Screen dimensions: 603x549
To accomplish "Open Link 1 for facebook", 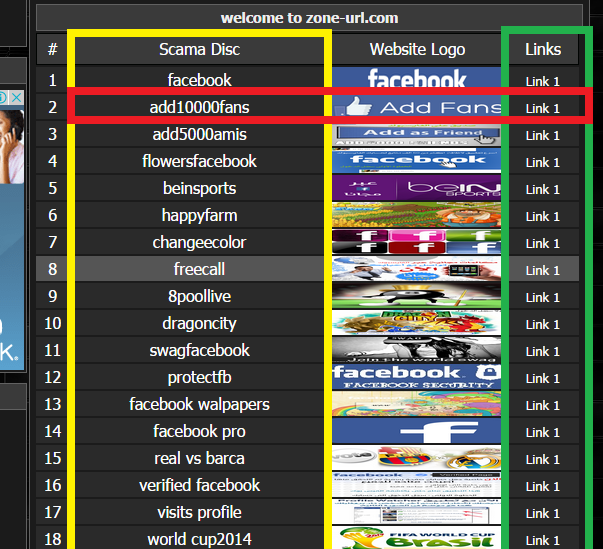I will (x=543, y=81).
